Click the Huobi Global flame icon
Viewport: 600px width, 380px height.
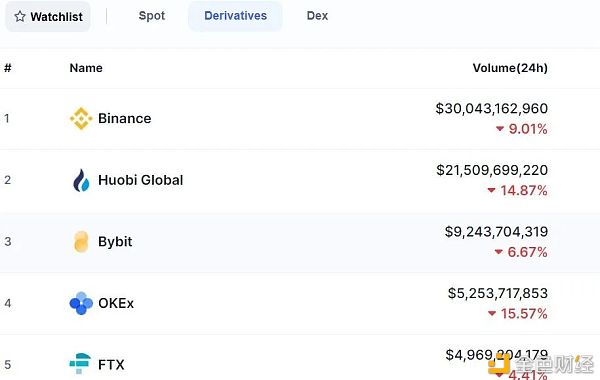(x=81, y=180)
